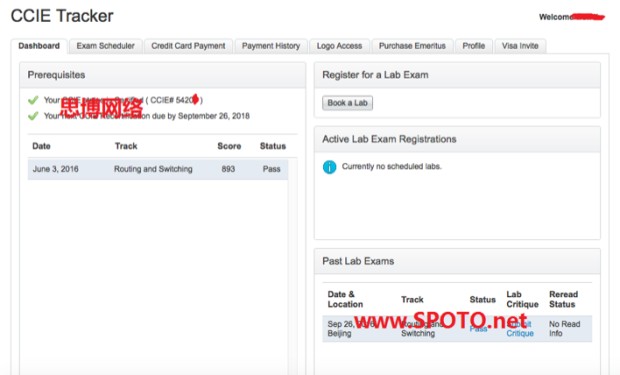Click the blue info icon beside no scheduled labs
The image size is (620, 375).
coord(329,167)
